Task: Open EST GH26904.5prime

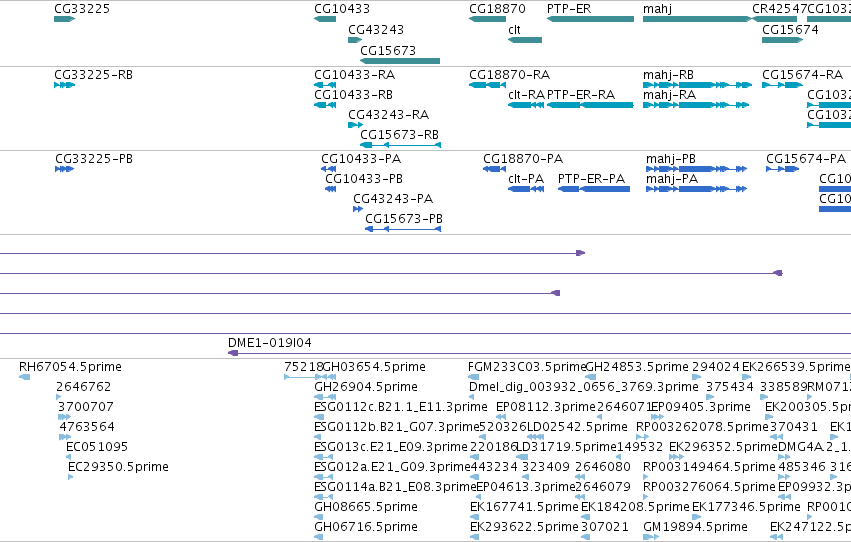Action: [x=366, y=386]
